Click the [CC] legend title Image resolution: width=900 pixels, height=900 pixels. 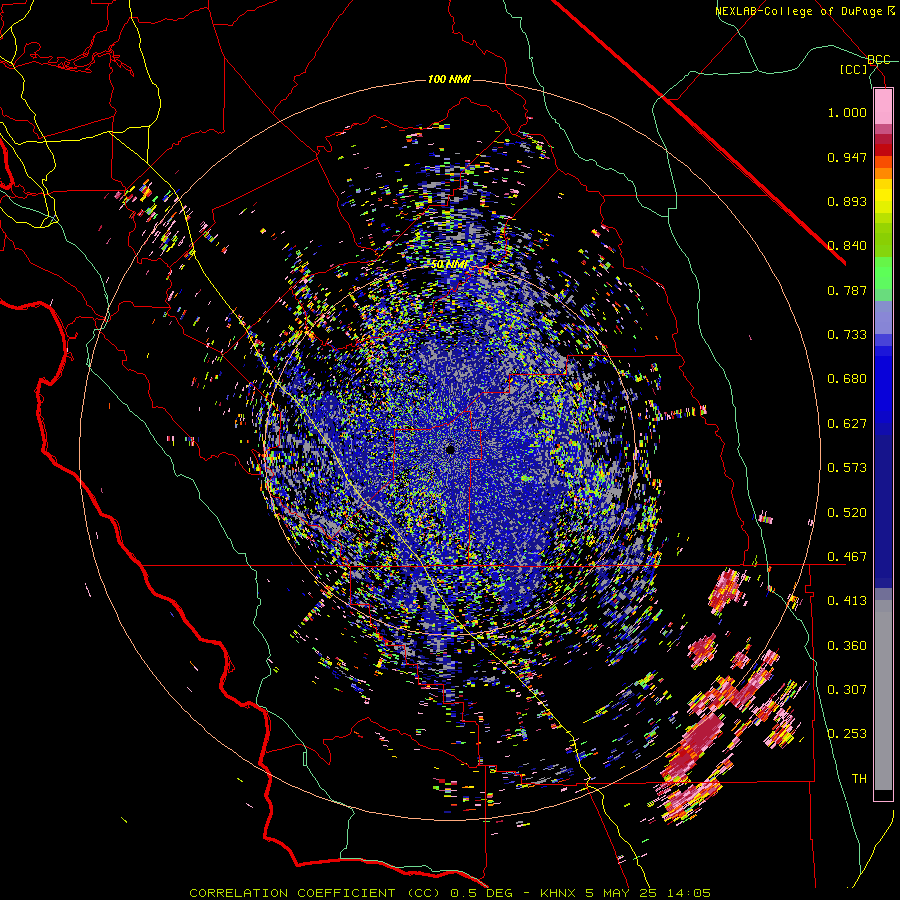point(854,69)
